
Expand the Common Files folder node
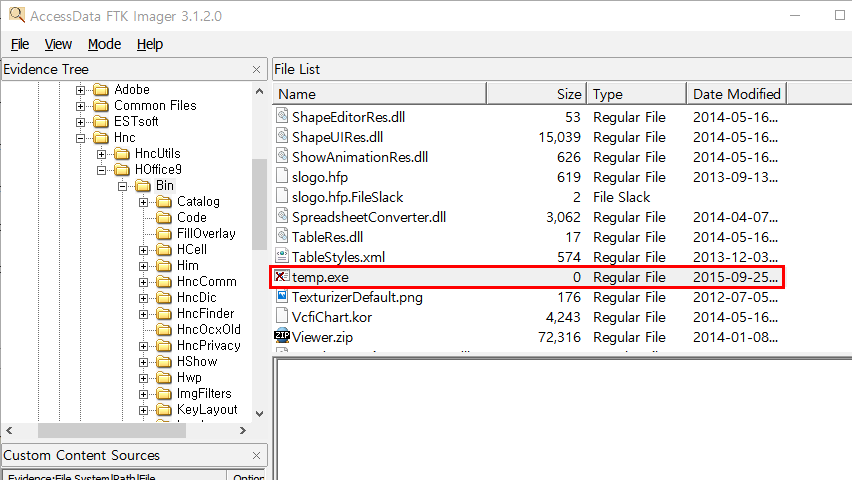[80, 106]
